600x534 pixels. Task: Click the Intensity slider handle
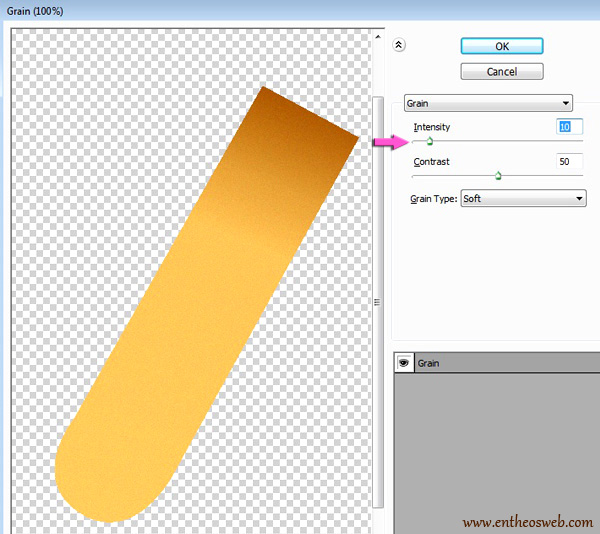(x=429, y=141)
